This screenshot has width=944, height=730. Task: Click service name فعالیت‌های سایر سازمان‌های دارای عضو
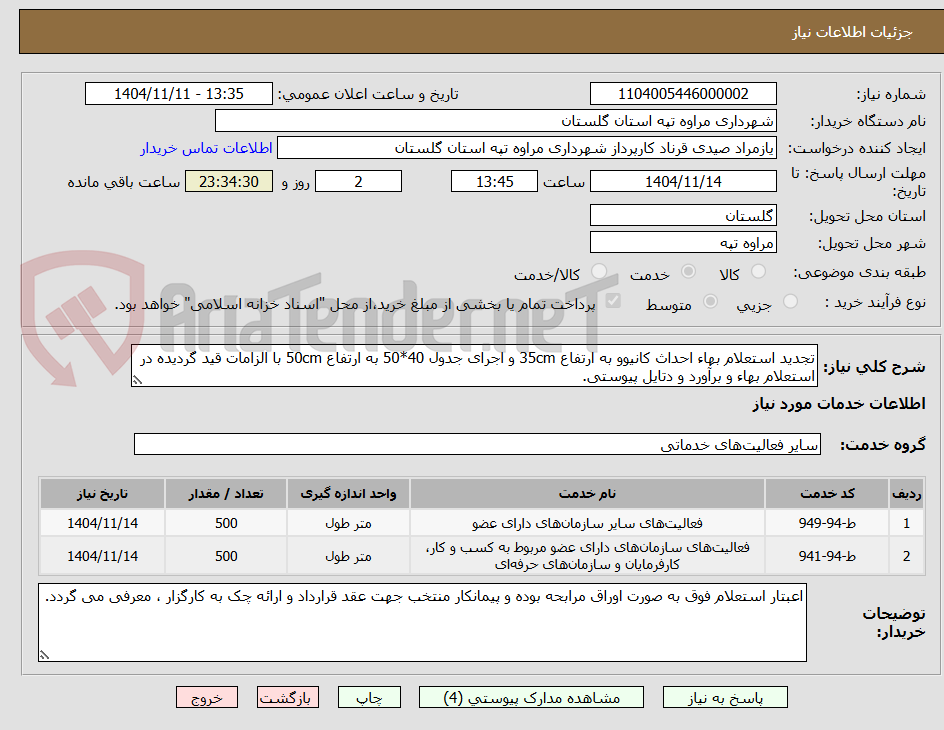[587, 523]
